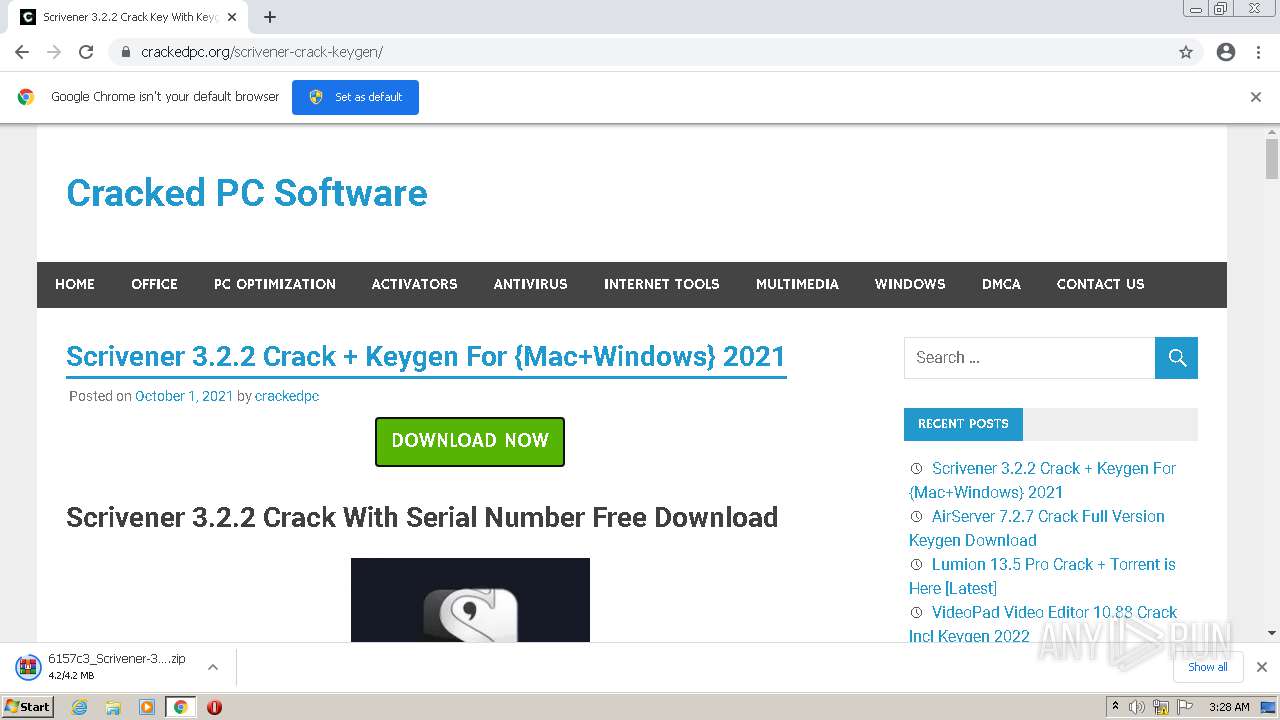Close the downloads bar
Image resolution: width=1280 pixels, height=720 pixels.
click(x=1262, y=667)
